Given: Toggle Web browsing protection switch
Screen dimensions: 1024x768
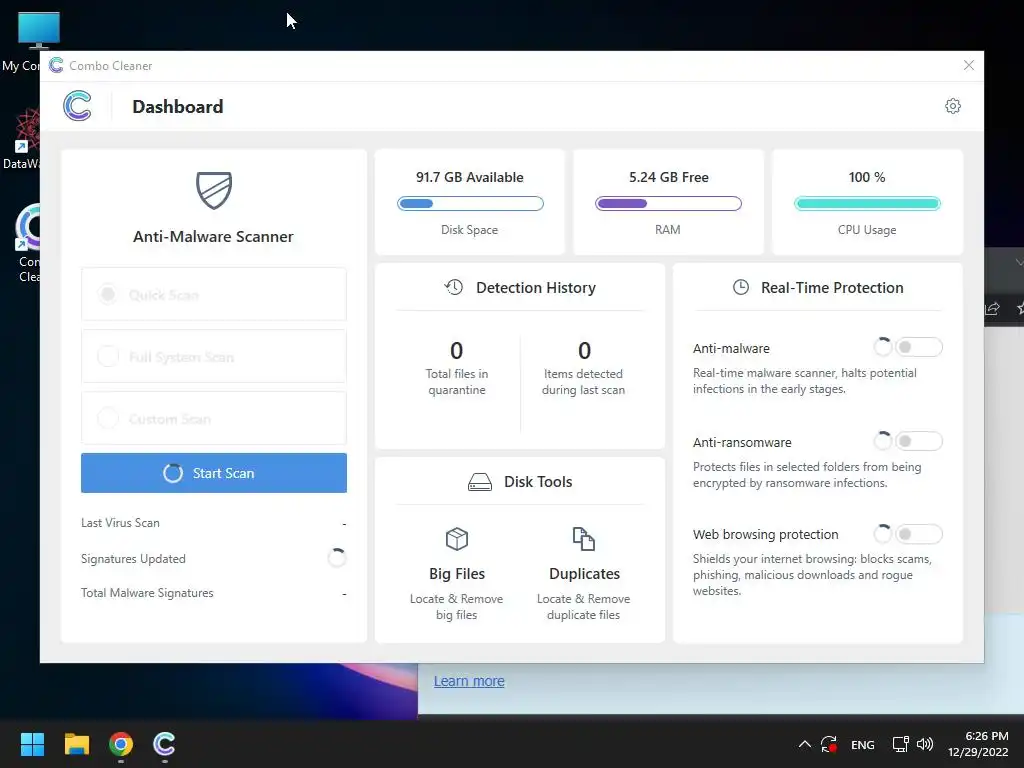Looking at the screenshot, I should tap(918, 534).
